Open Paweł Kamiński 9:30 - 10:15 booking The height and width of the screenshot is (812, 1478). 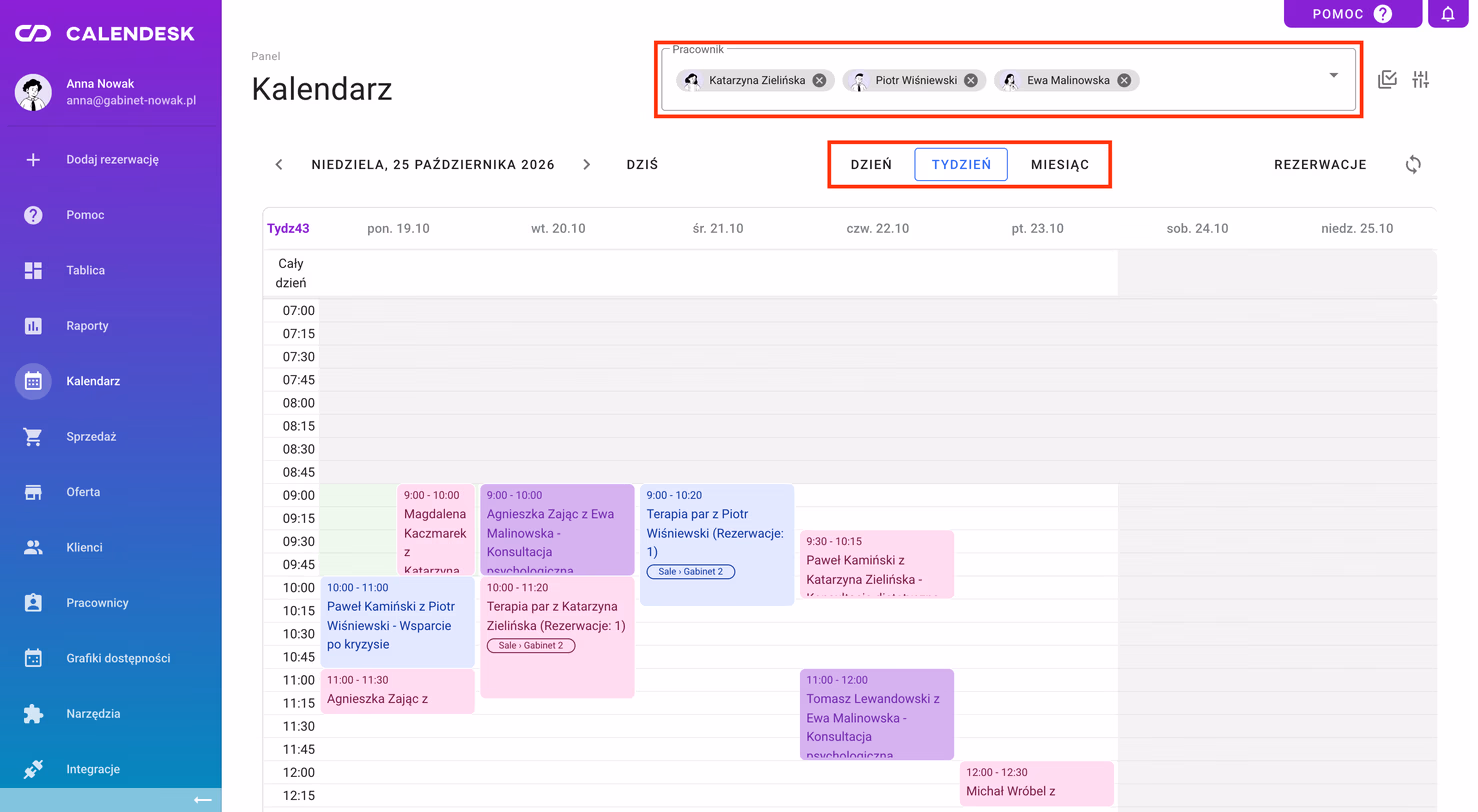[877, 564]
